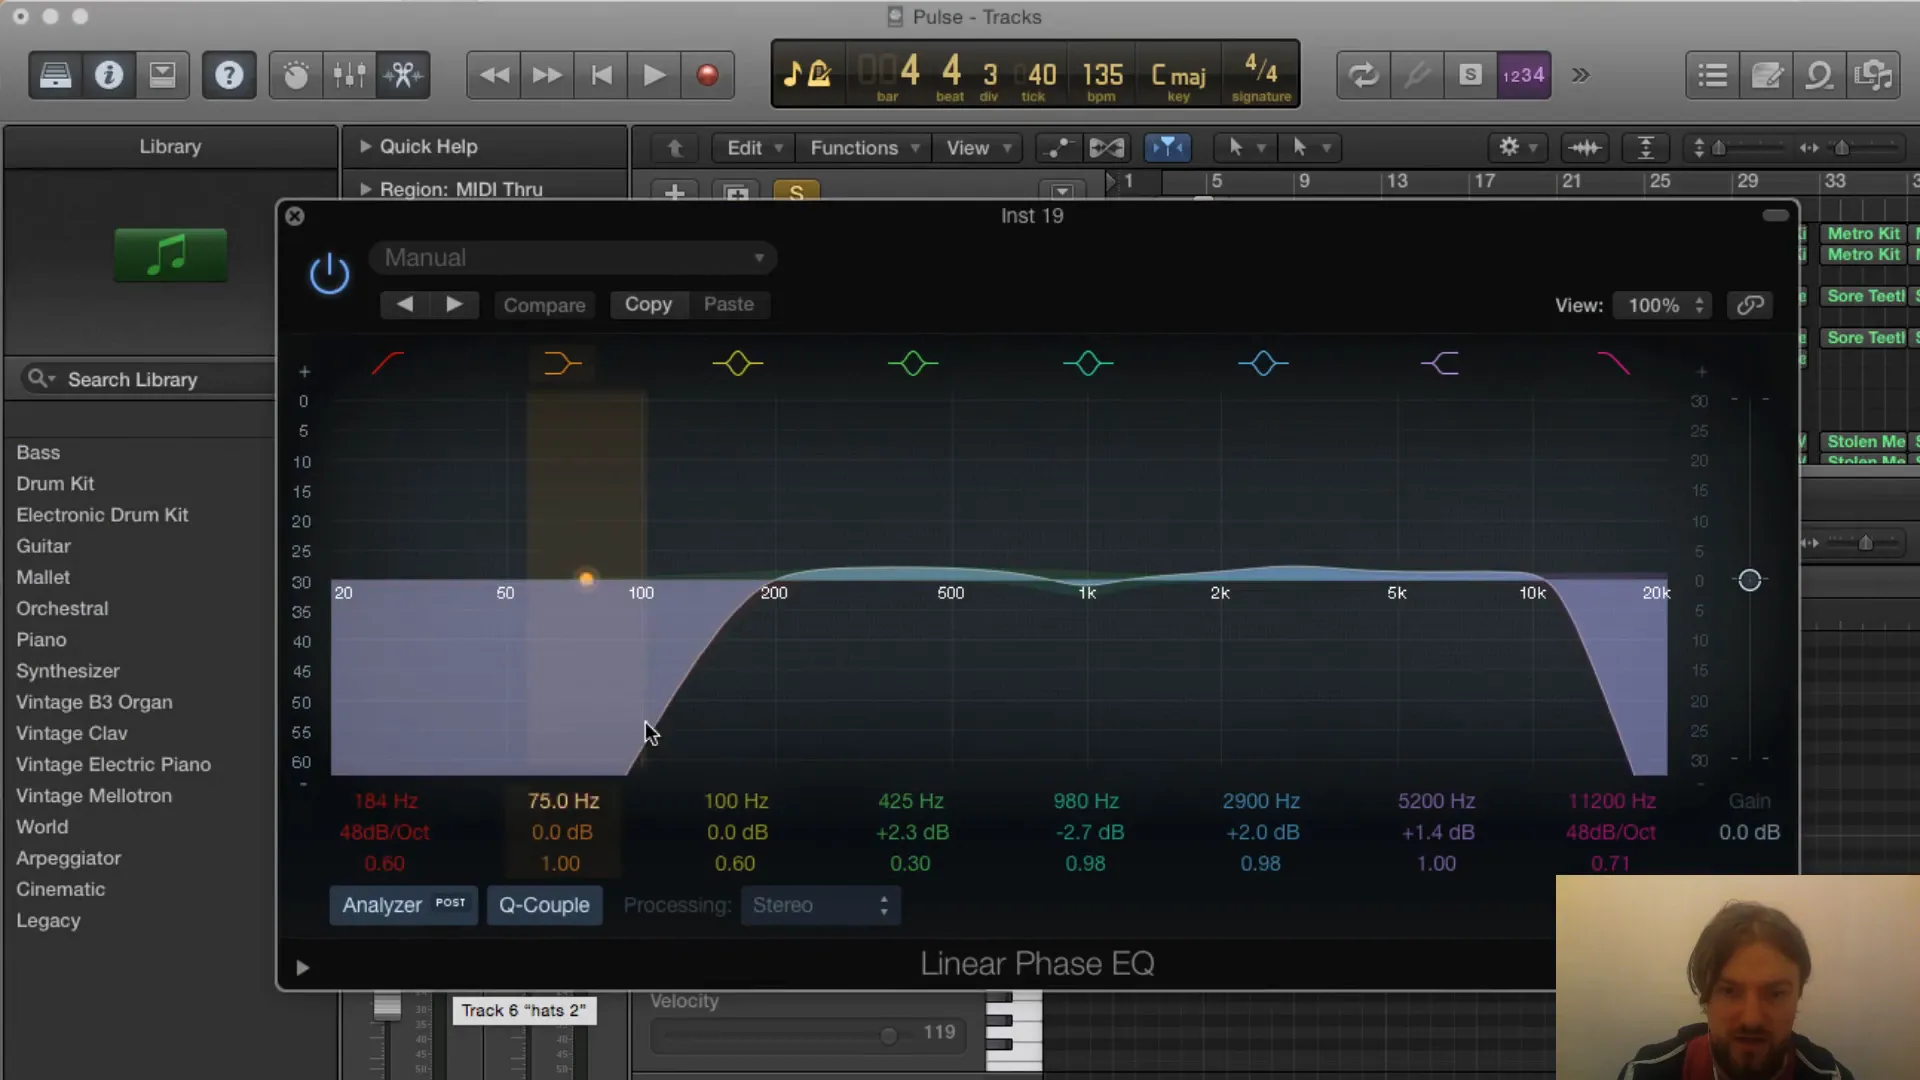Click the Compare button
This screenshot has height=1080, width=1920.
545,305
